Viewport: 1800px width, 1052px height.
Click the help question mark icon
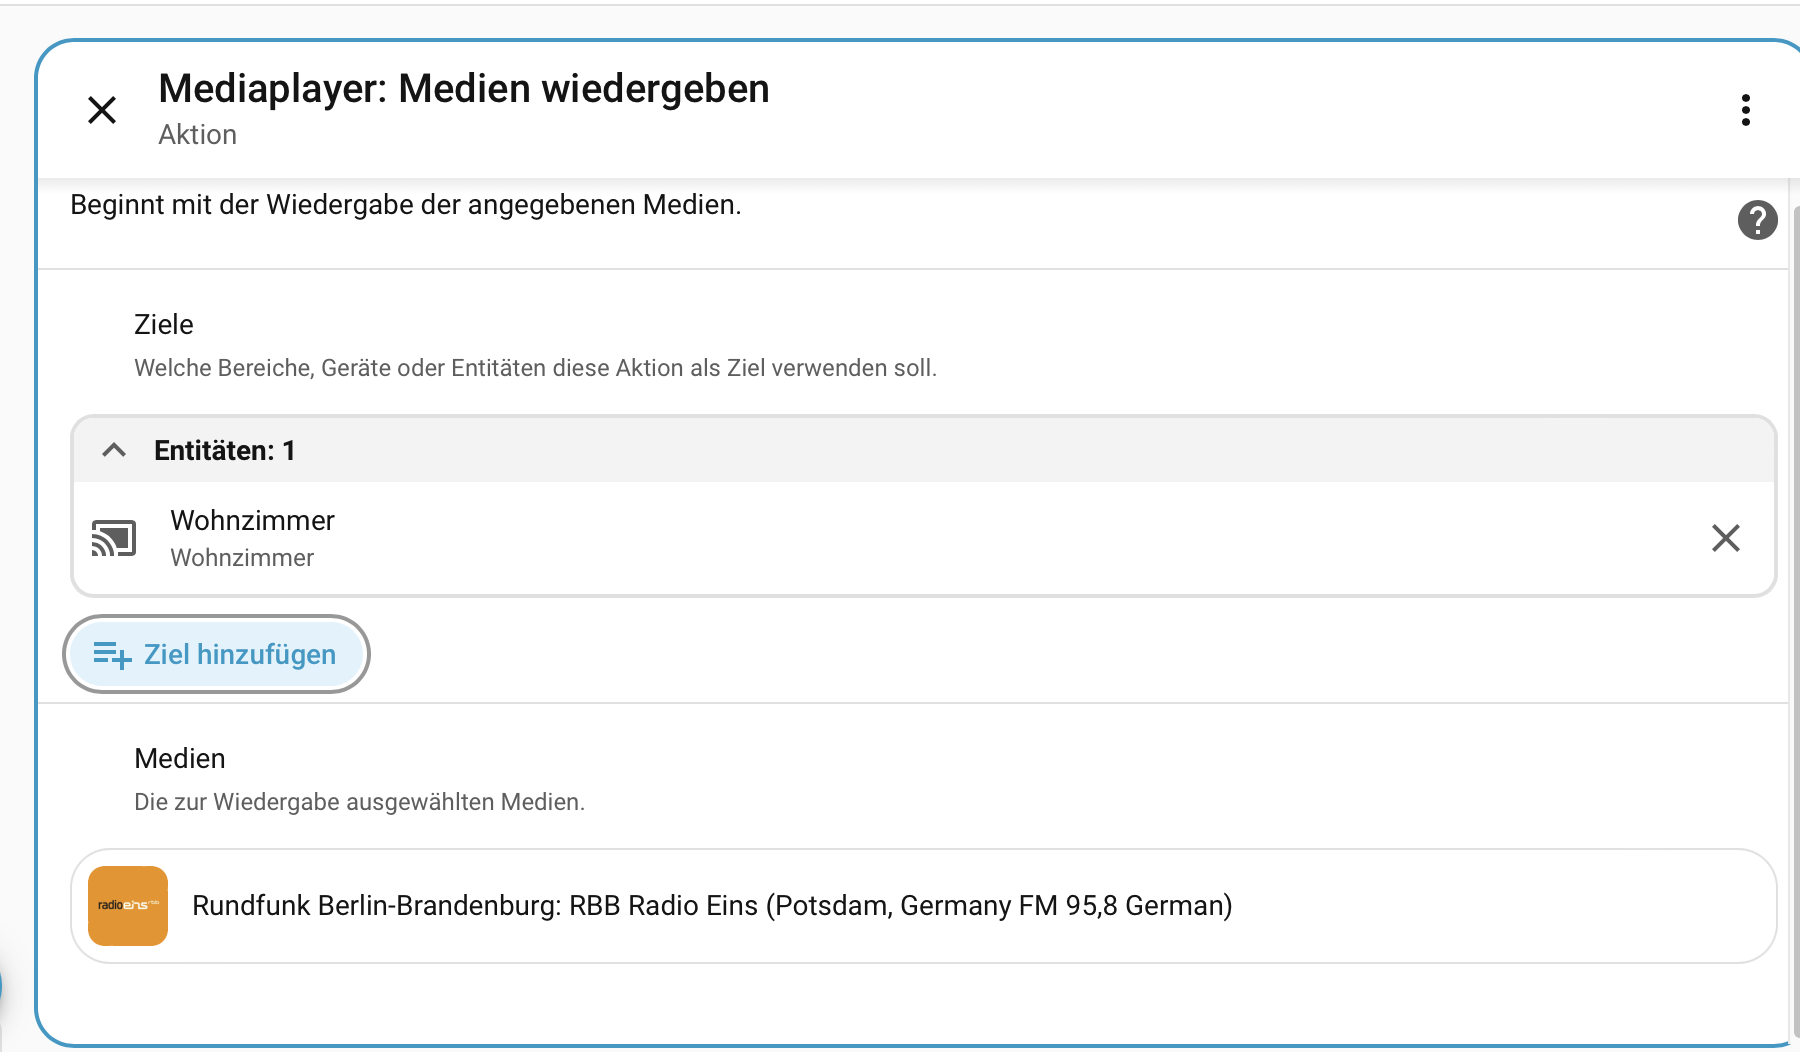point(1757,220)
